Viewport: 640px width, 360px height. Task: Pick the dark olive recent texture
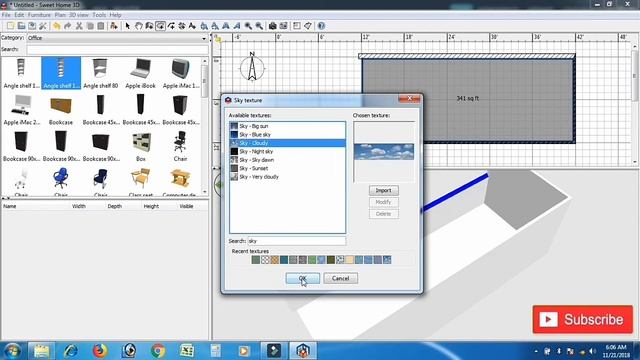(x=331, y=260)
